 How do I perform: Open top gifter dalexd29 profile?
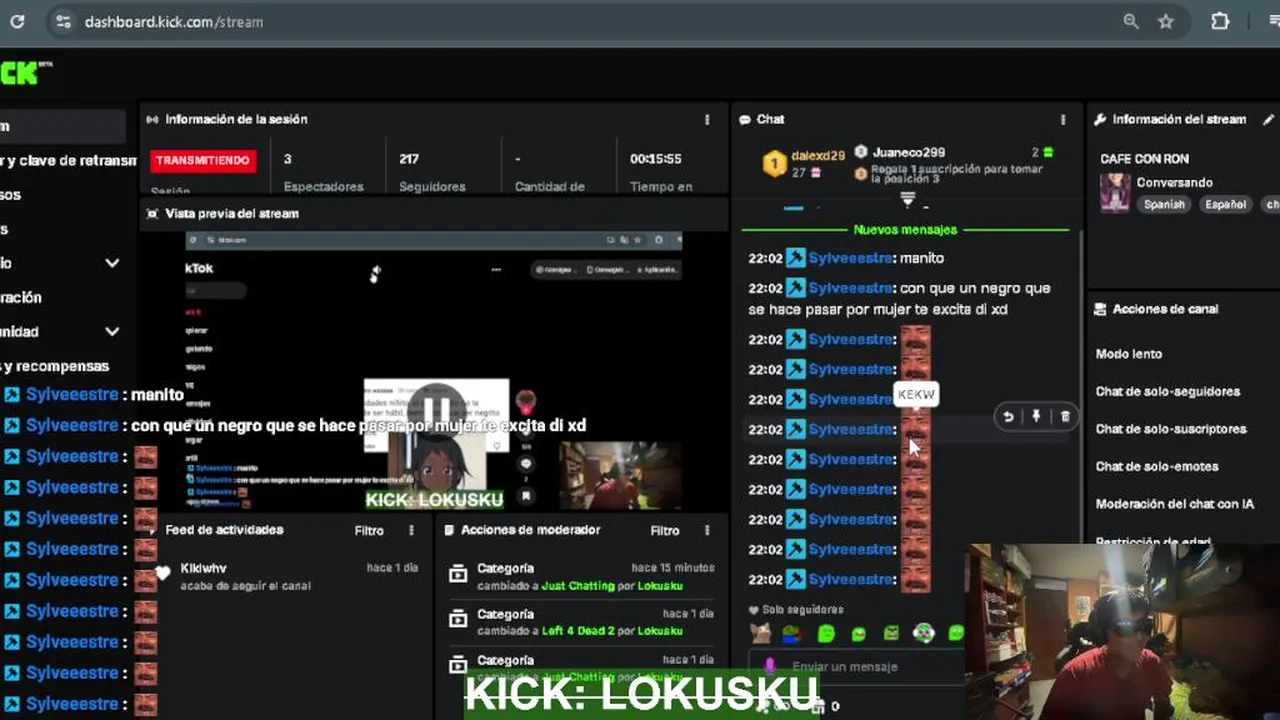point(817,156)
